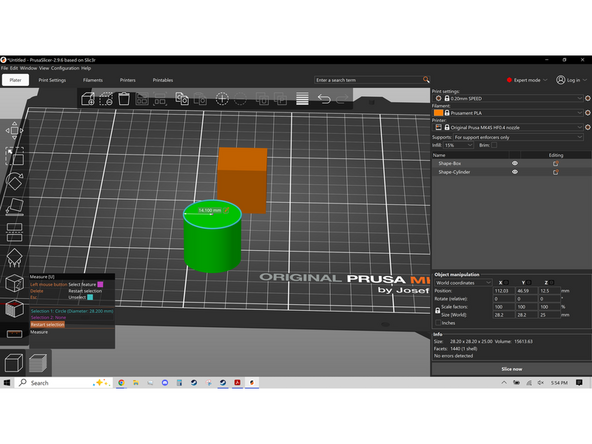
Task: Click the Restart selection button
Action: point(47,325)
